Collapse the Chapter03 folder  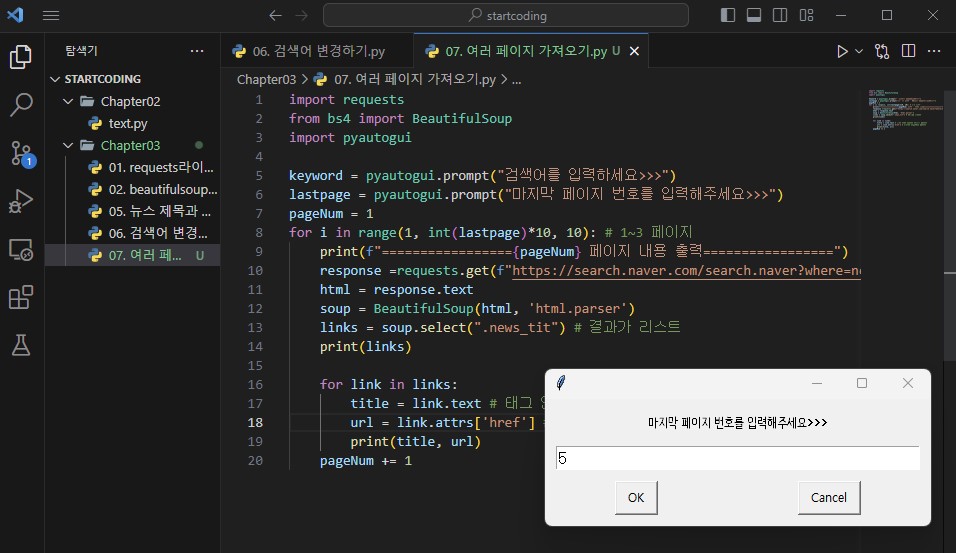68,145
